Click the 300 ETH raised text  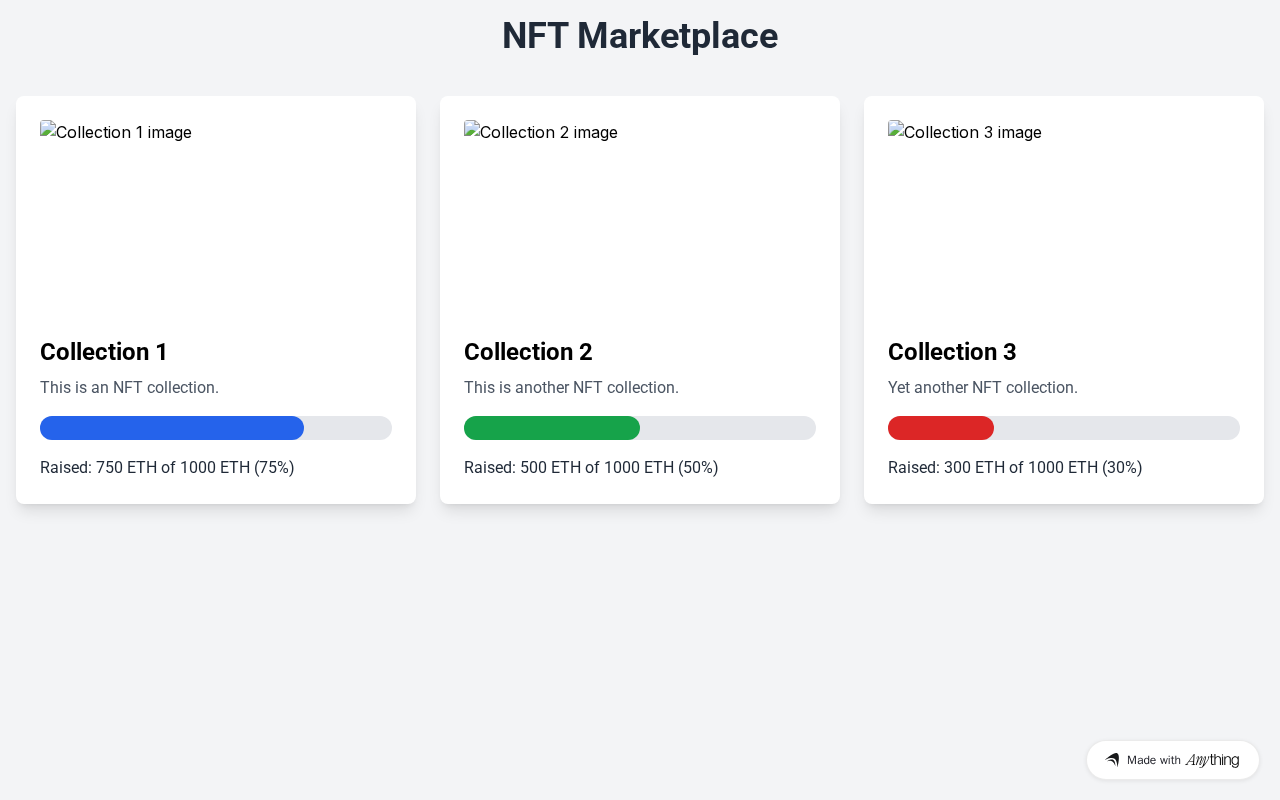pos(1015,467)
